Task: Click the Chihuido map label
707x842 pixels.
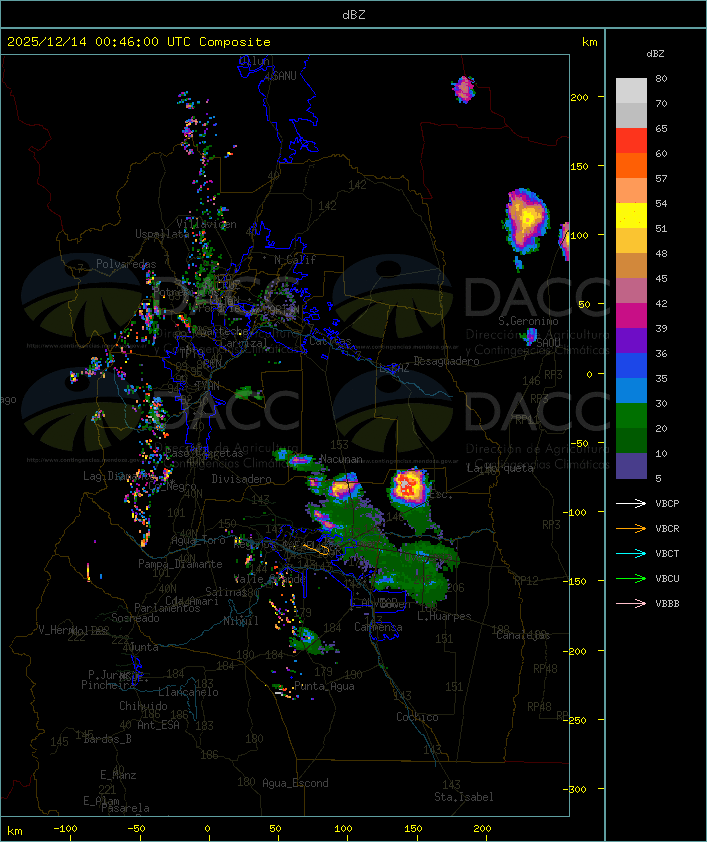Action: tap(143, 706)
